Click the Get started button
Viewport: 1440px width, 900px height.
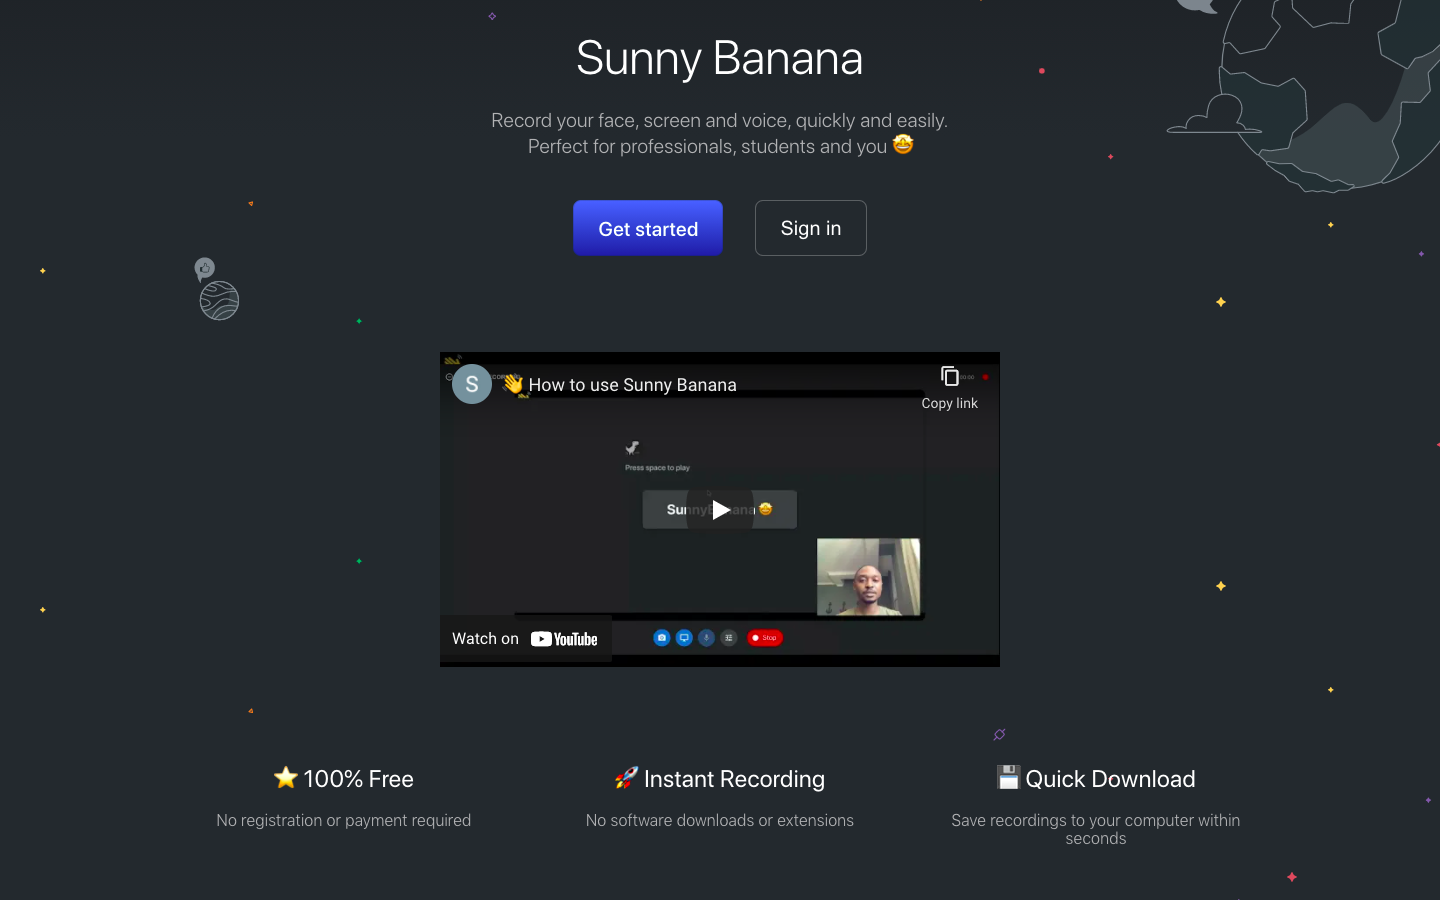coord(647,228)
